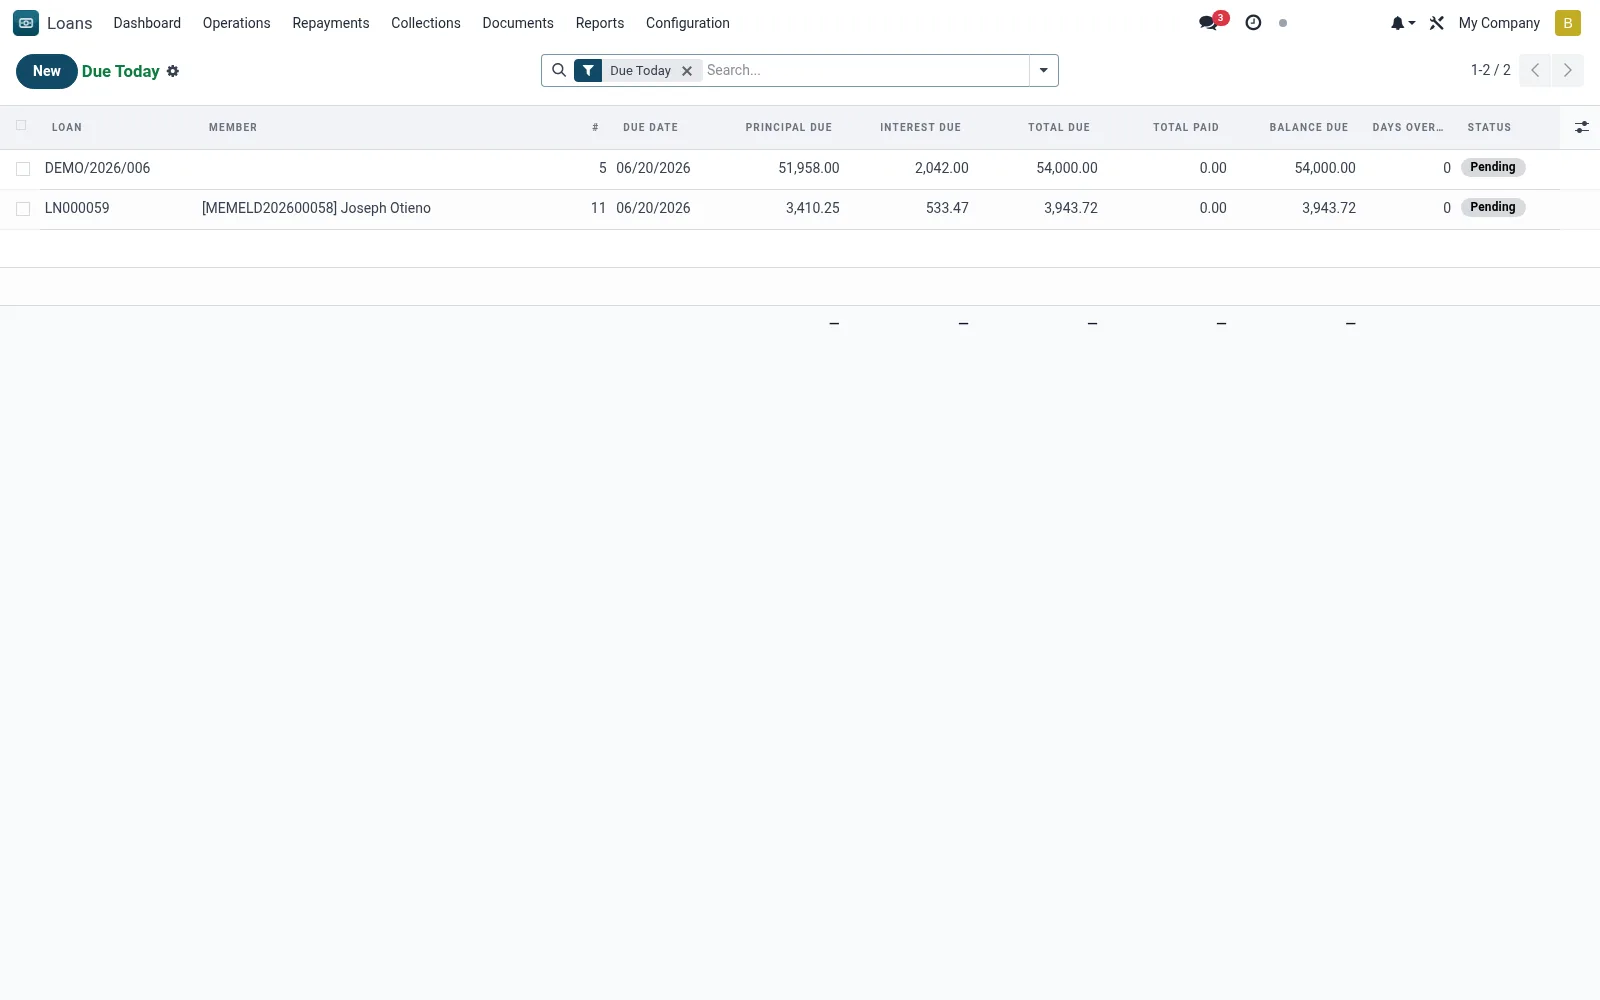Tick checkbox for DEMO/2026/006

tap(23, 169)
